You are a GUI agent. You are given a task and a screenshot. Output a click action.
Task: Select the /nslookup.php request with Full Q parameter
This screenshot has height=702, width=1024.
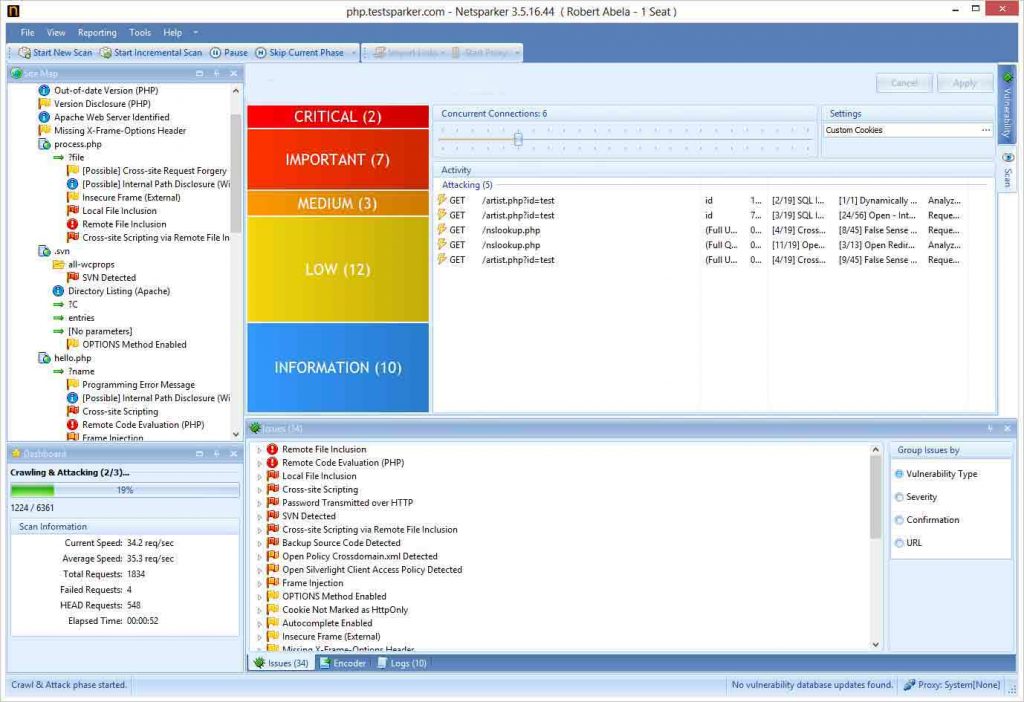pyautogui.click(x=699, y=245)
